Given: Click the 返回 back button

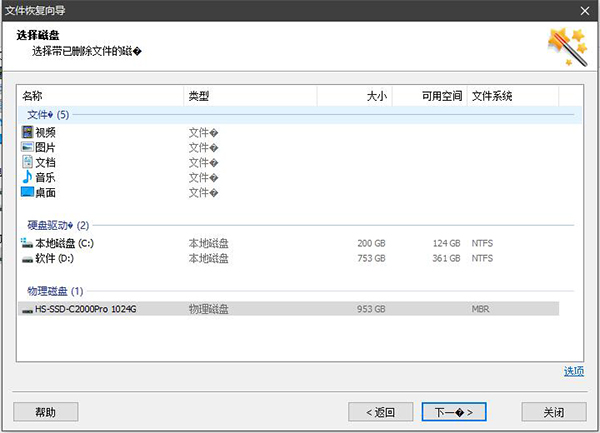Looking at the screenshot, I should click(380, 412).
